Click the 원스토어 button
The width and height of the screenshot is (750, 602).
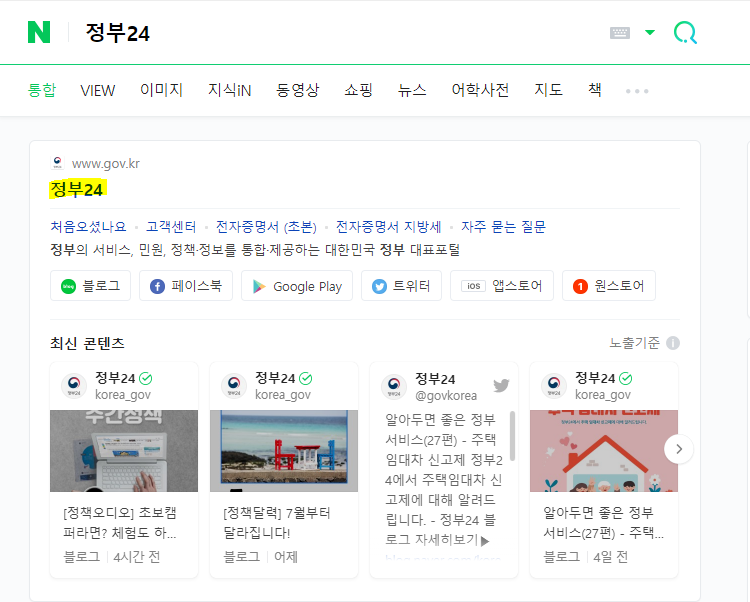point(609,286)
